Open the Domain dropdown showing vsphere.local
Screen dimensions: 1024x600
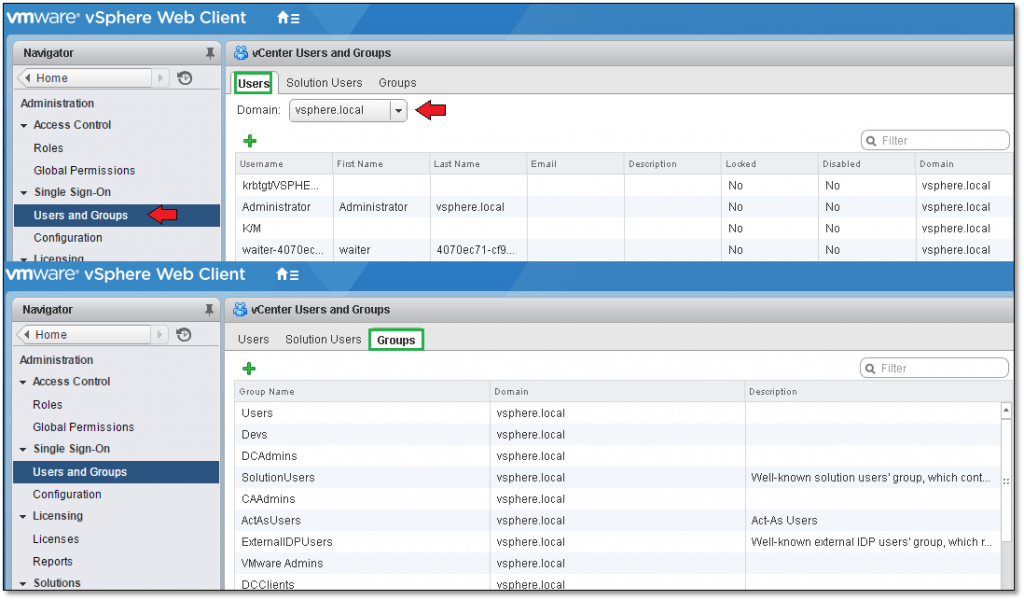pyautogui.click(x=348, y=110)
